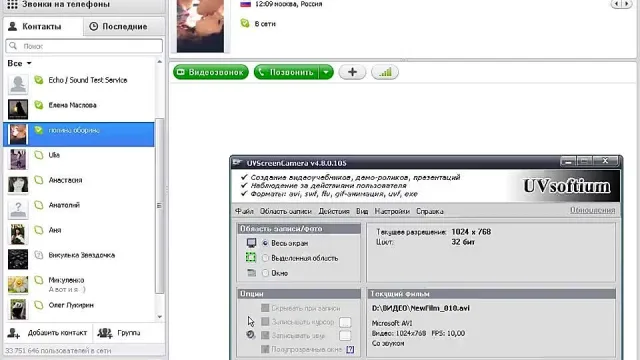This screenshot has width=640, height=360.
Task: Click Аня's avatar picture
Action: coord(18,234)
